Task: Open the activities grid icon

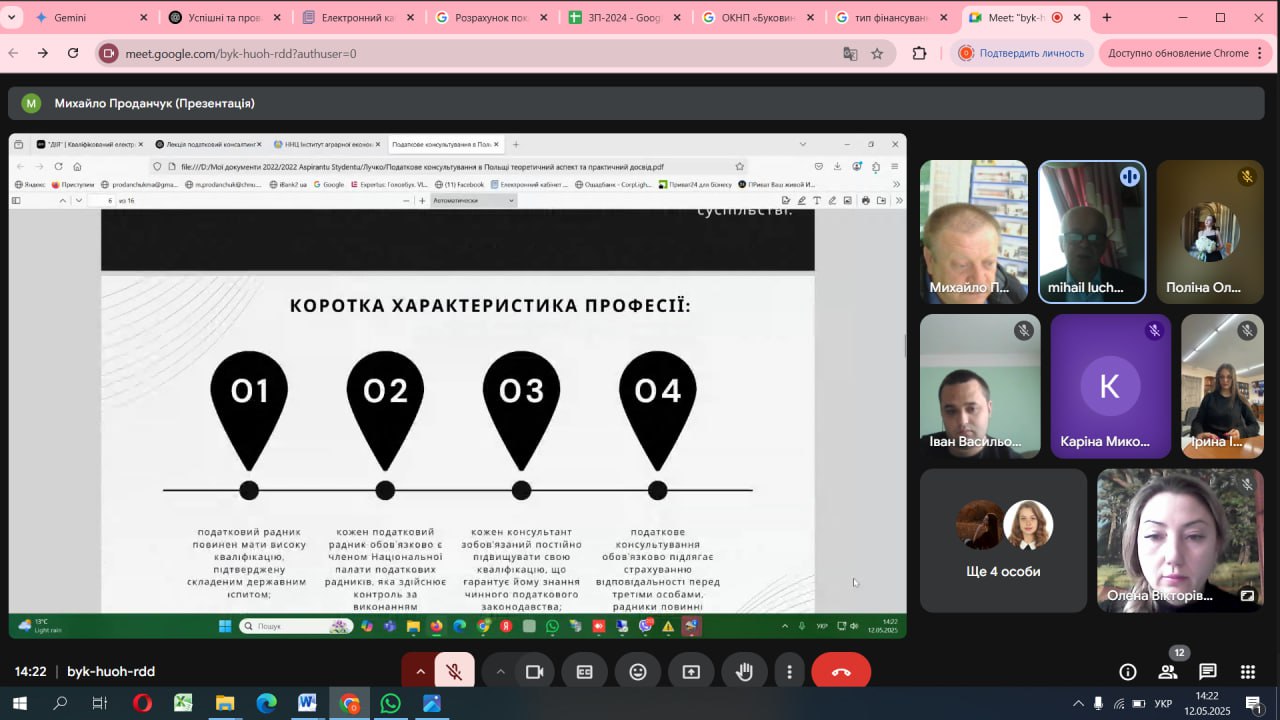Action: [x=1248, y=672]
